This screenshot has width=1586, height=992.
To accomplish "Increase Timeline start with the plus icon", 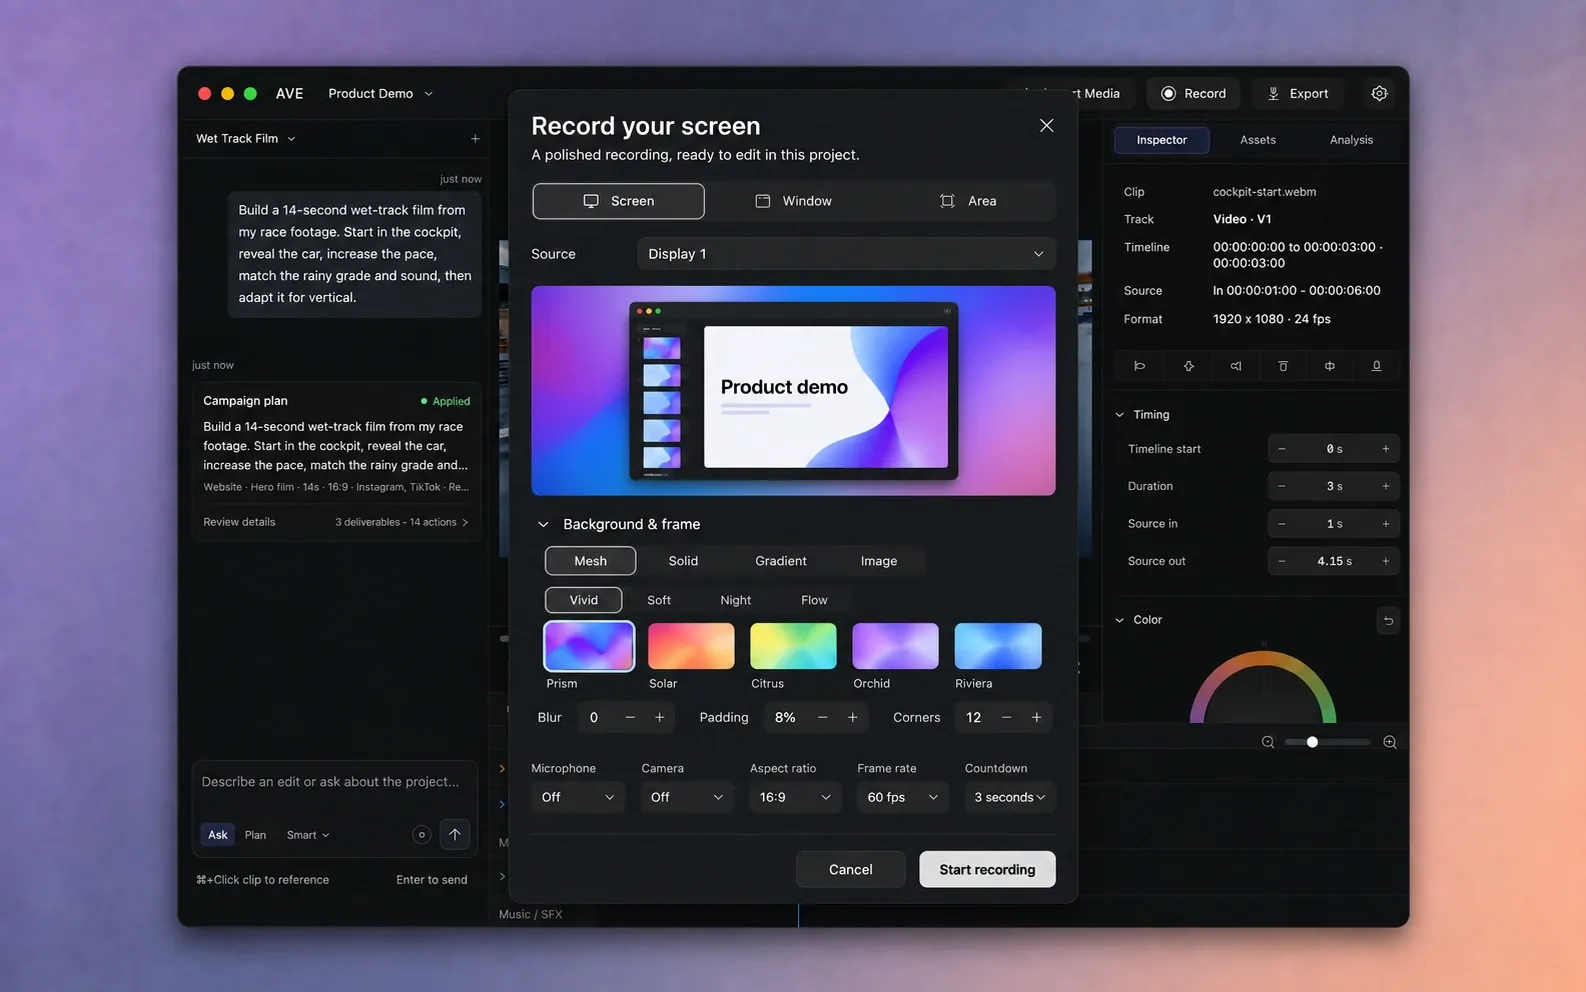I will (1386, 449).
